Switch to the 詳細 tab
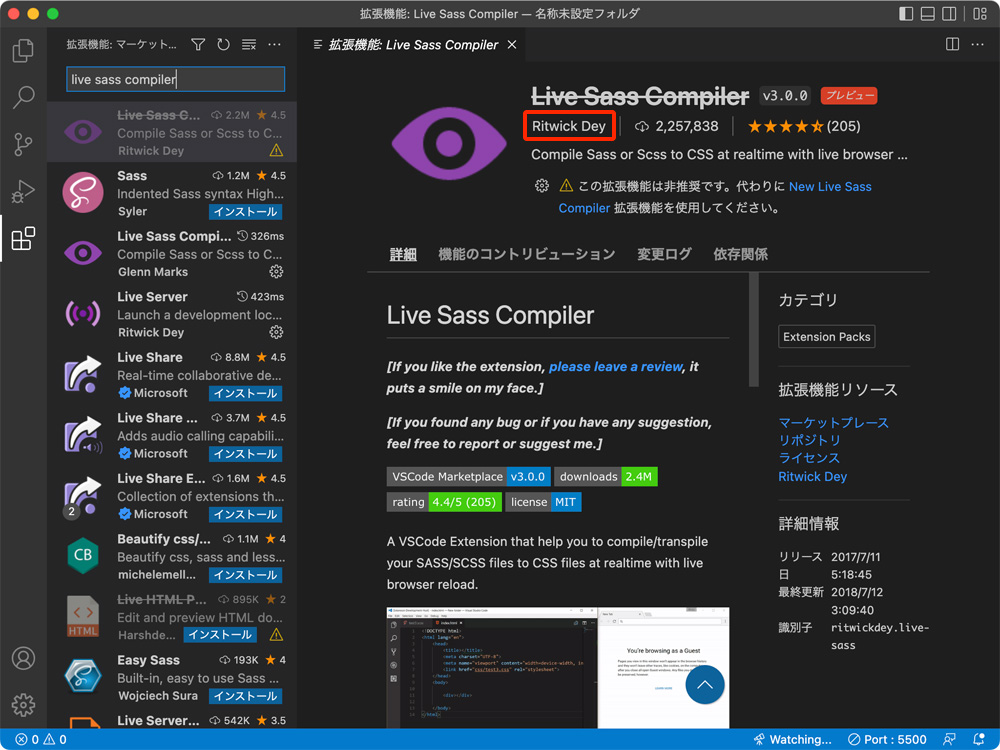Image resolution: width=1000 pixels, height=750 pixels. [403, 254]
